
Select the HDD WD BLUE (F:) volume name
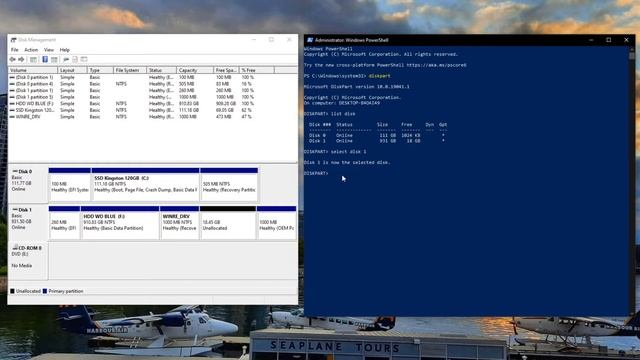(x=34, y=104)
